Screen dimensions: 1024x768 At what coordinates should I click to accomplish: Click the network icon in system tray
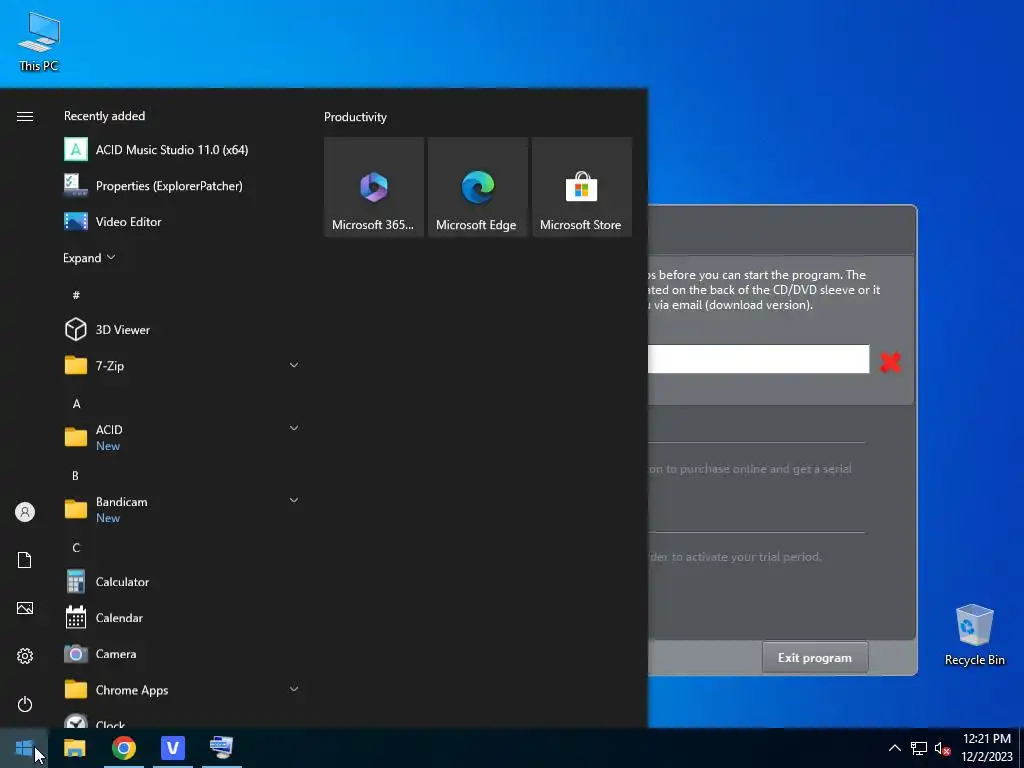click(919, 748)
